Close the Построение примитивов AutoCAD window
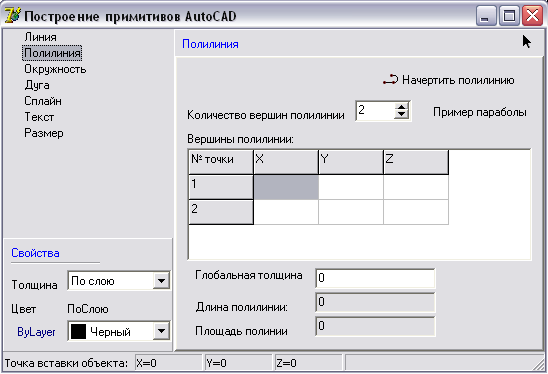 (532, 16)
